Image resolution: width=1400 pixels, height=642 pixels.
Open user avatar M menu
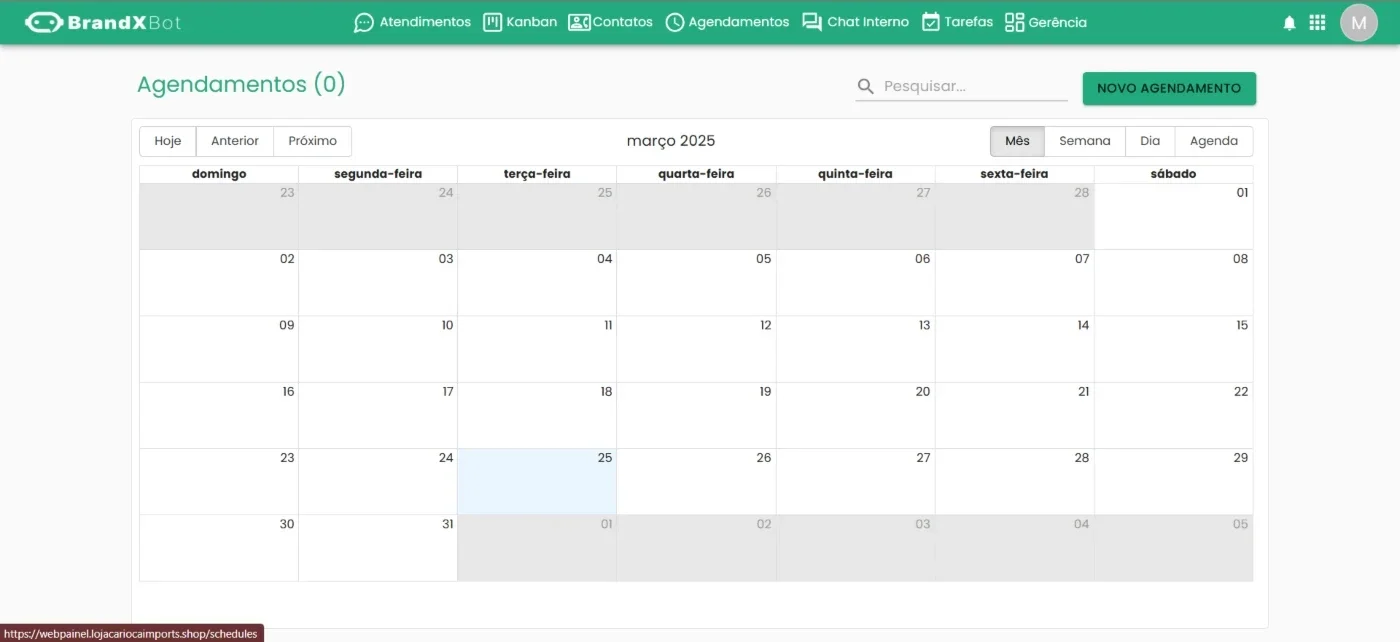pos(1359,23)
